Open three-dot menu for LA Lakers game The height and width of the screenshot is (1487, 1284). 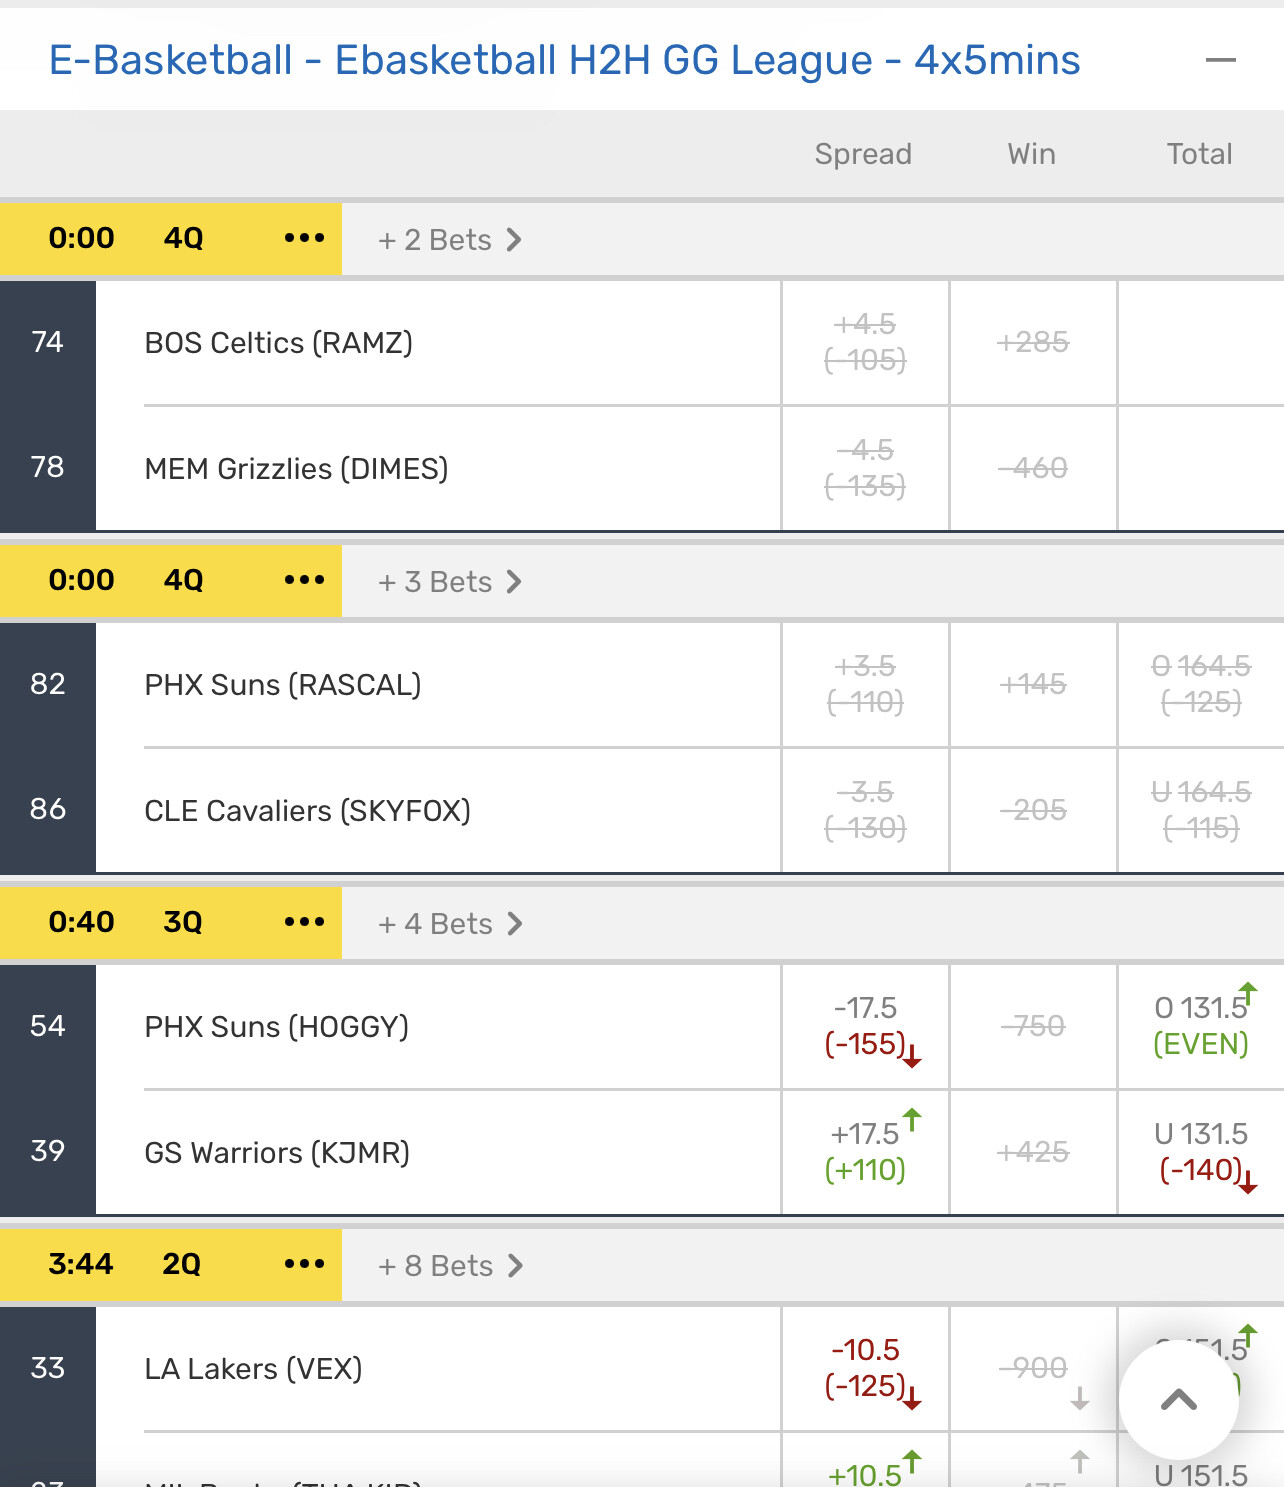[304, 1265]
